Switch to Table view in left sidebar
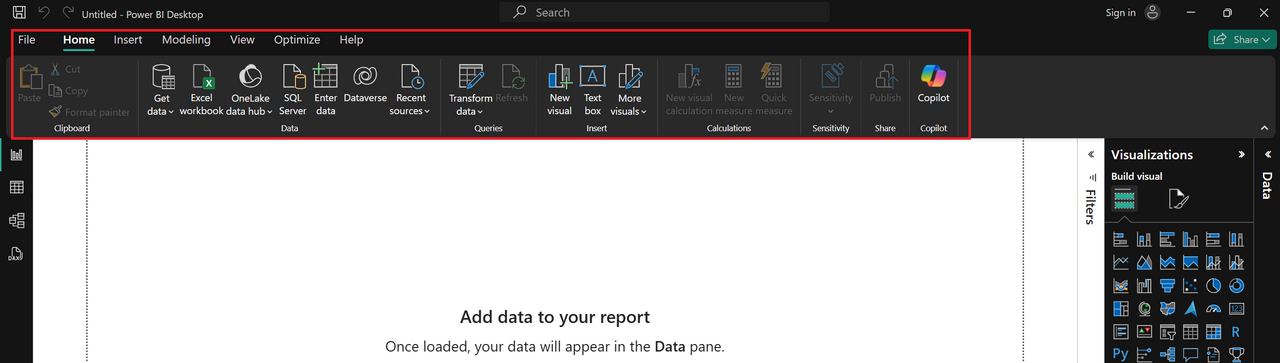Screen dimensions: 1280x363 tap(16, 187)
